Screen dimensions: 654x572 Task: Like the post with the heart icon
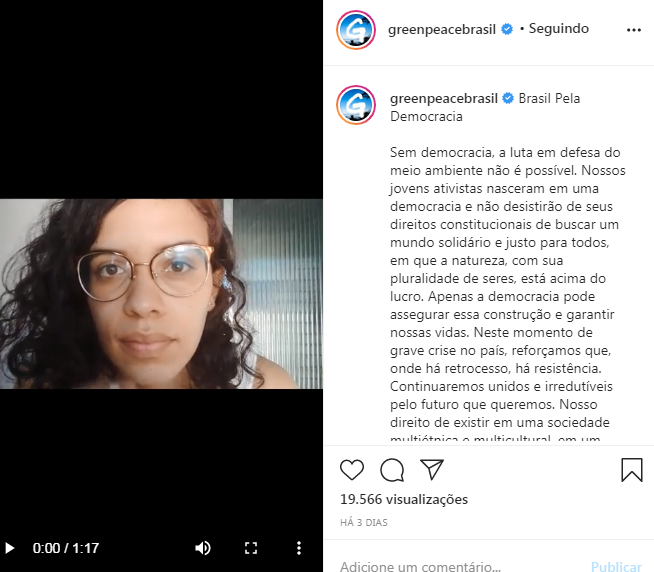coord(352,470)
